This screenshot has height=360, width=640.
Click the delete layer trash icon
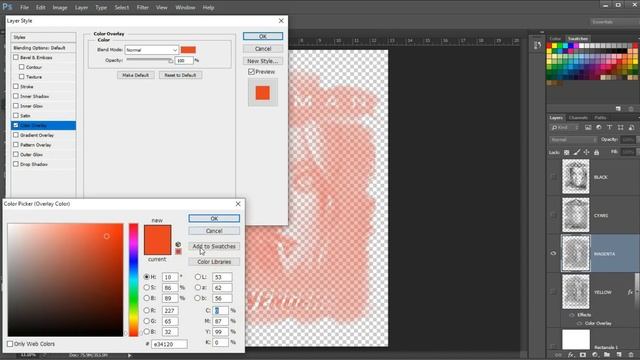(x=631, y=355)
